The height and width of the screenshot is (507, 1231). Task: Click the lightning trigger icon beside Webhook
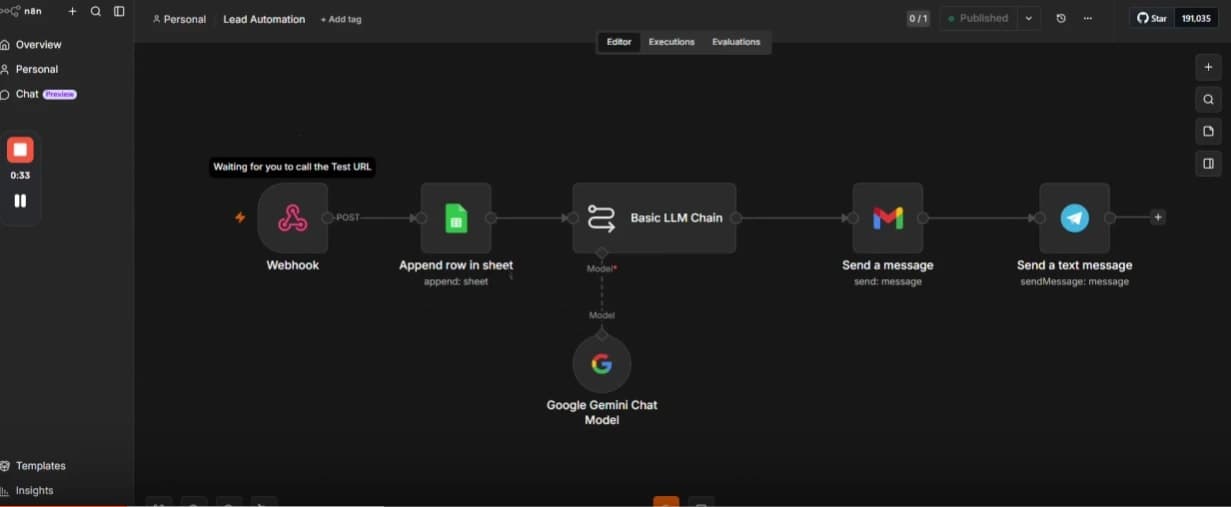point(240,217)
